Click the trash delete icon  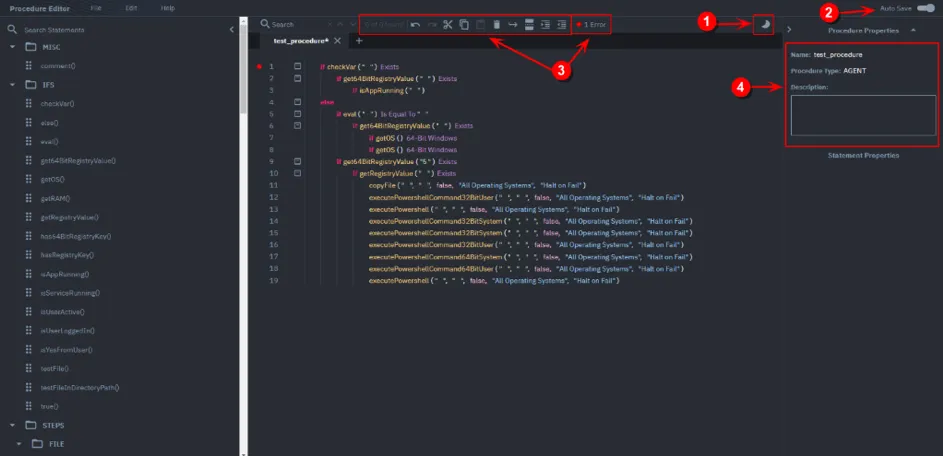pyautogui.click(x=497, y=24)
